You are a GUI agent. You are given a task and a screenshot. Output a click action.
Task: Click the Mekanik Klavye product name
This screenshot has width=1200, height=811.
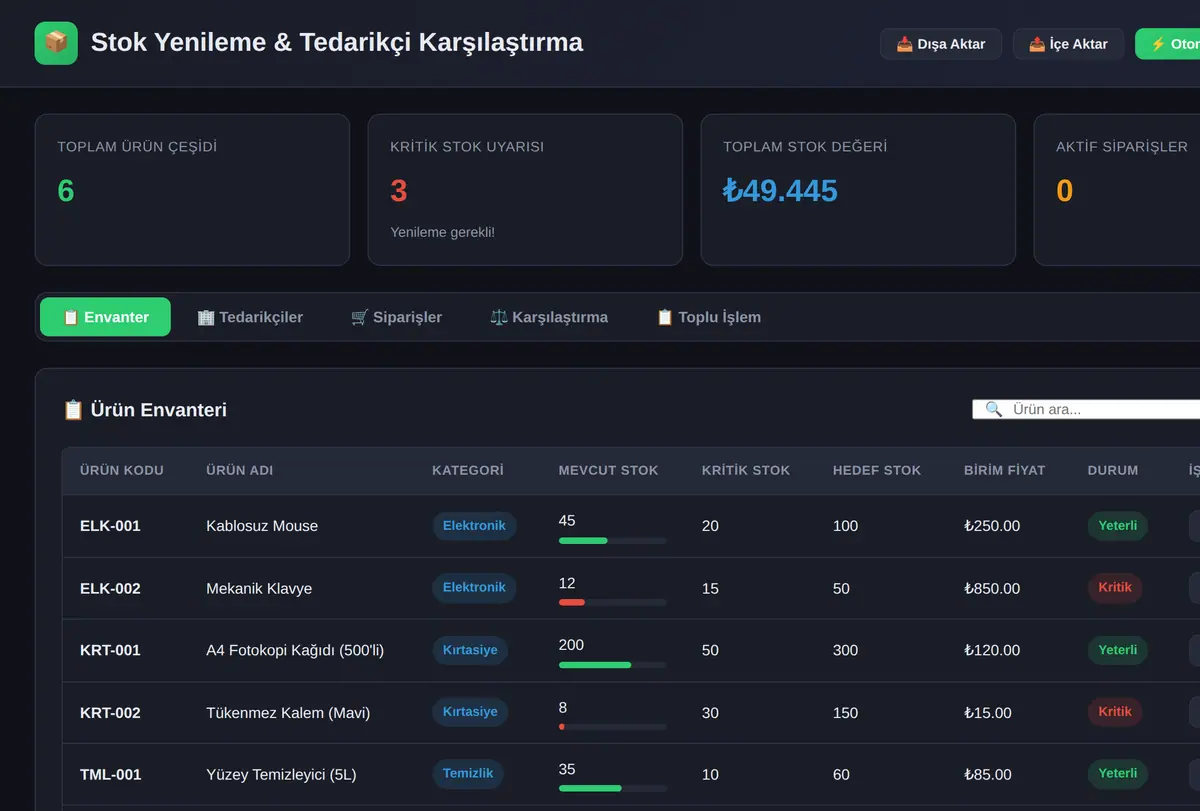click(x=259, y=588)
